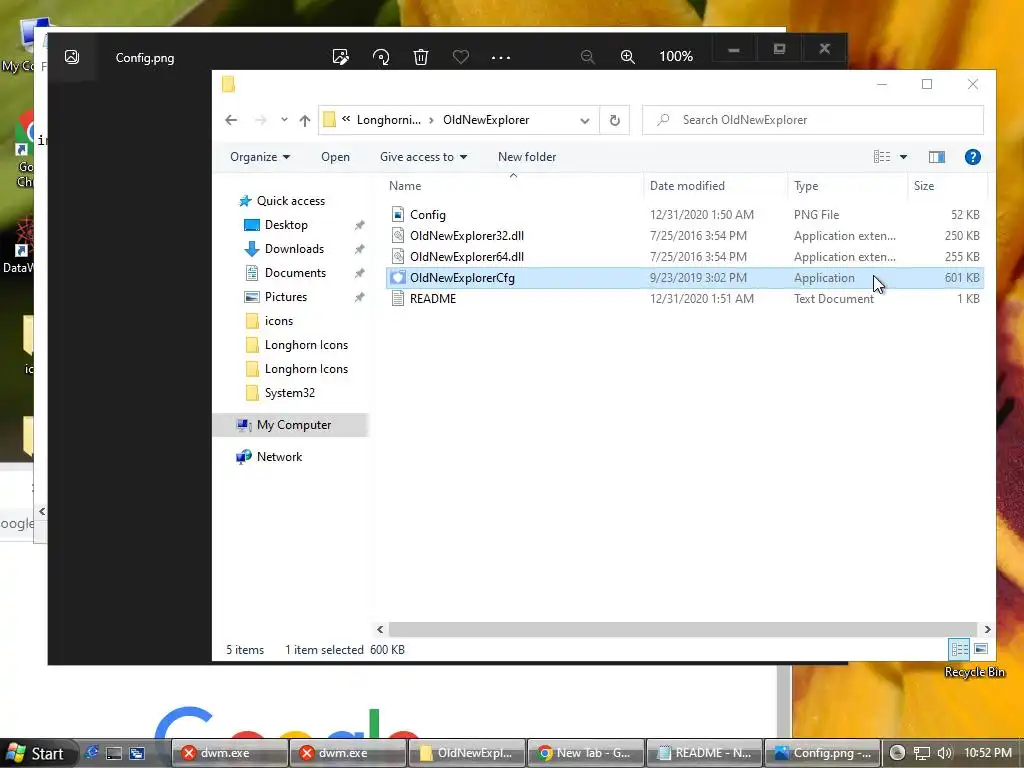Unpin Desktop using its pin icon

pos(359,225)
